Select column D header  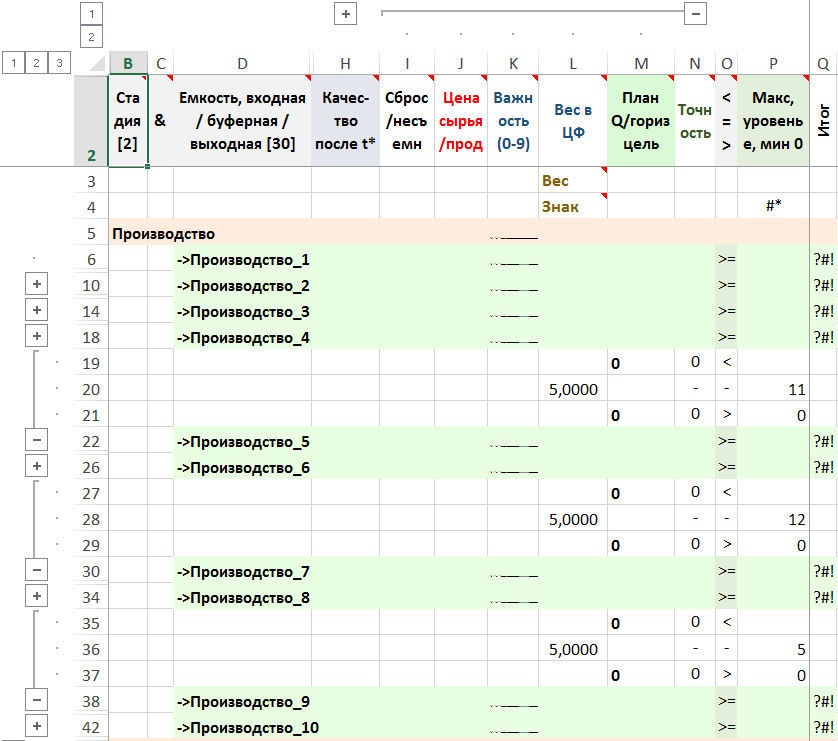242,64
